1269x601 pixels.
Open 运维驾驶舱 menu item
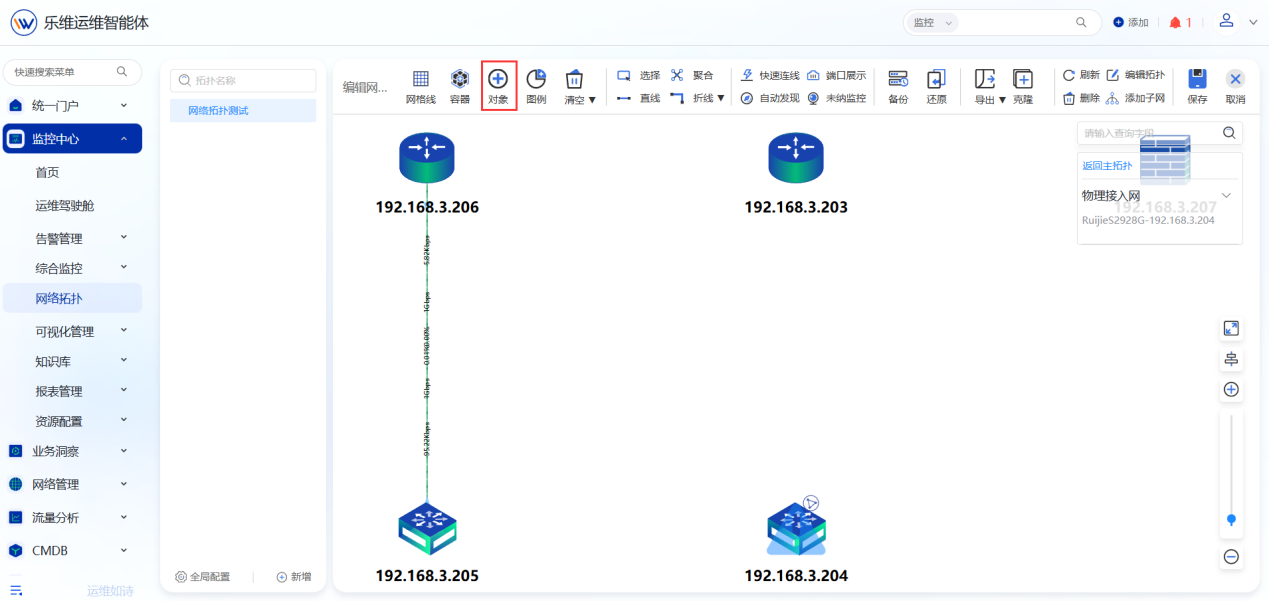65,205
